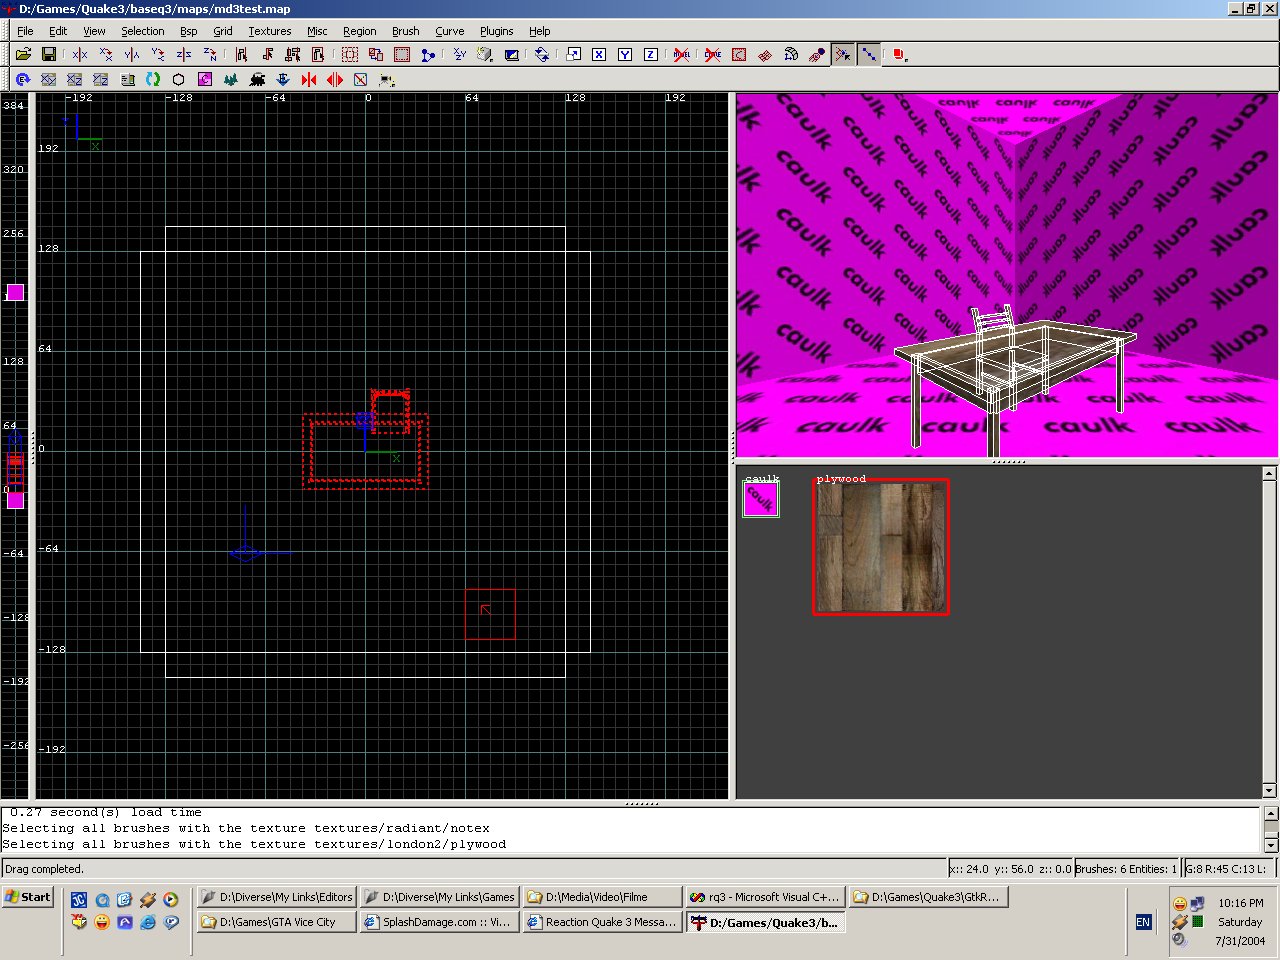The width and height of the screenshot is (1280, 960).
Task: Open the Plugins menu
Action: point(496,31)
